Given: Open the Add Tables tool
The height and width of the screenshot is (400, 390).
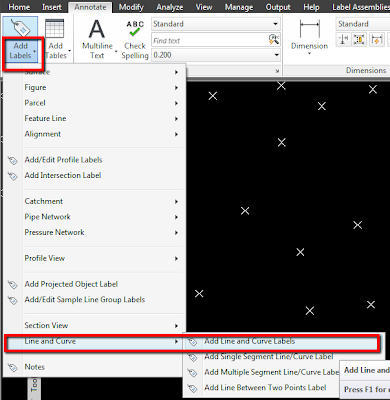Looking at the screenshot, I should tap(55, 39).
